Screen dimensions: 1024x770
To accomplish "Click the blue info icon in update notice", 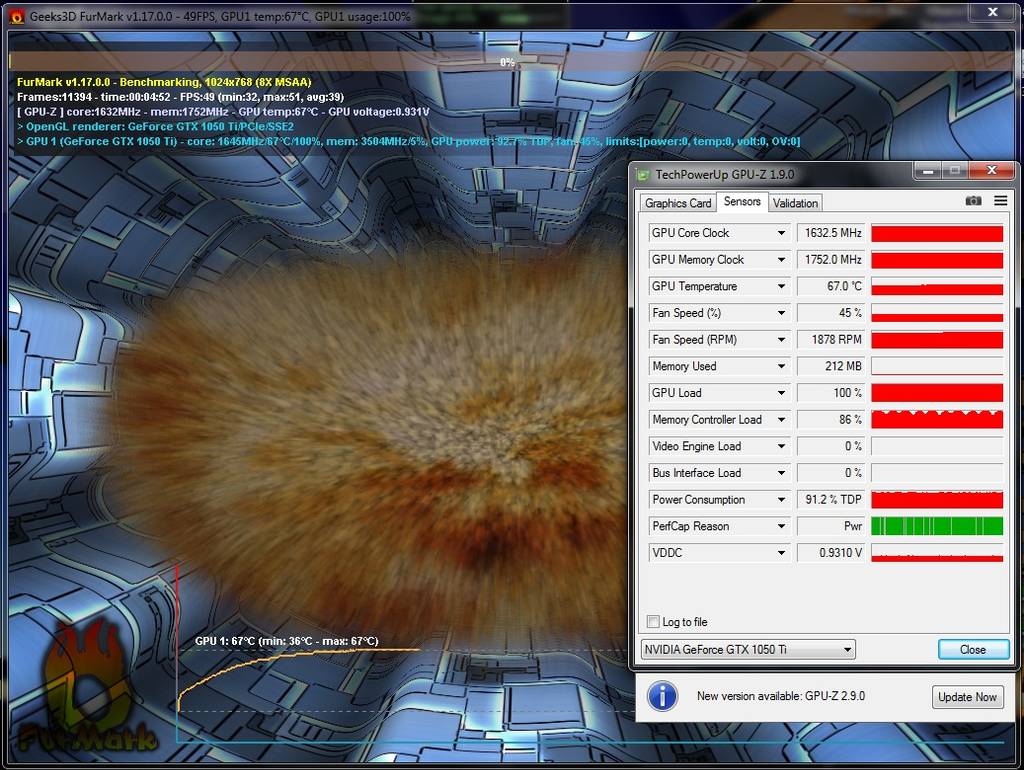I will (662, 696).
